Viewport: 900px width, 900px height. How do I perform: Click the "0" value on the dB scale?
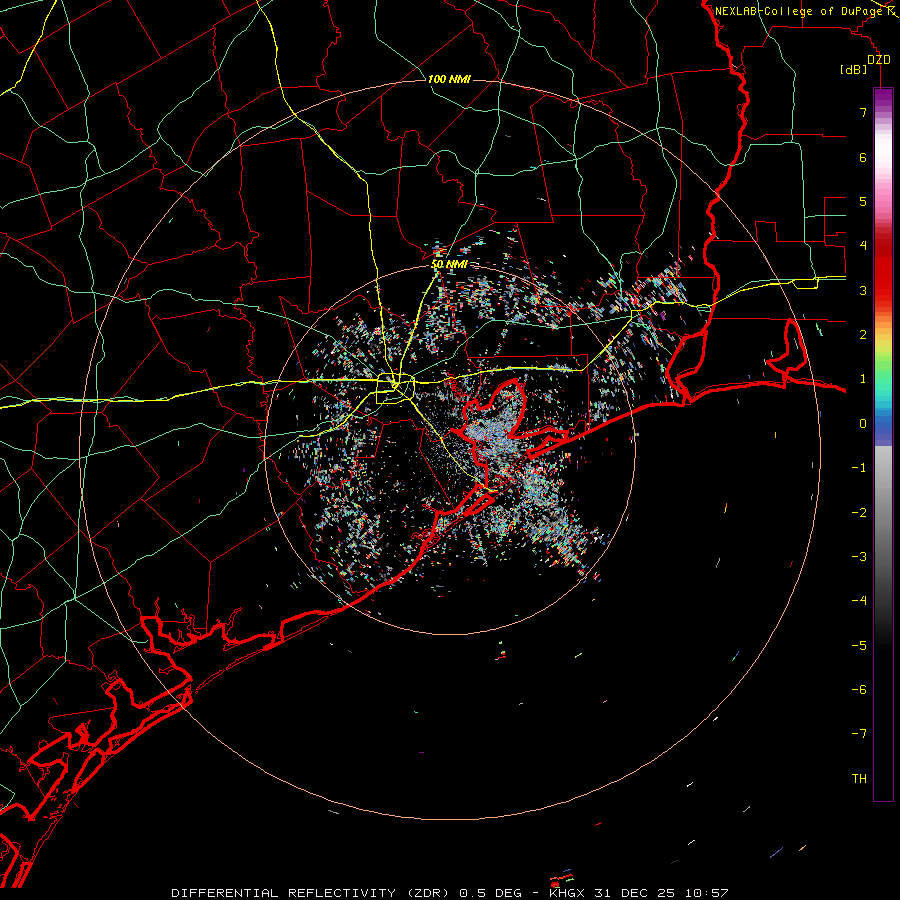(863, 424)
